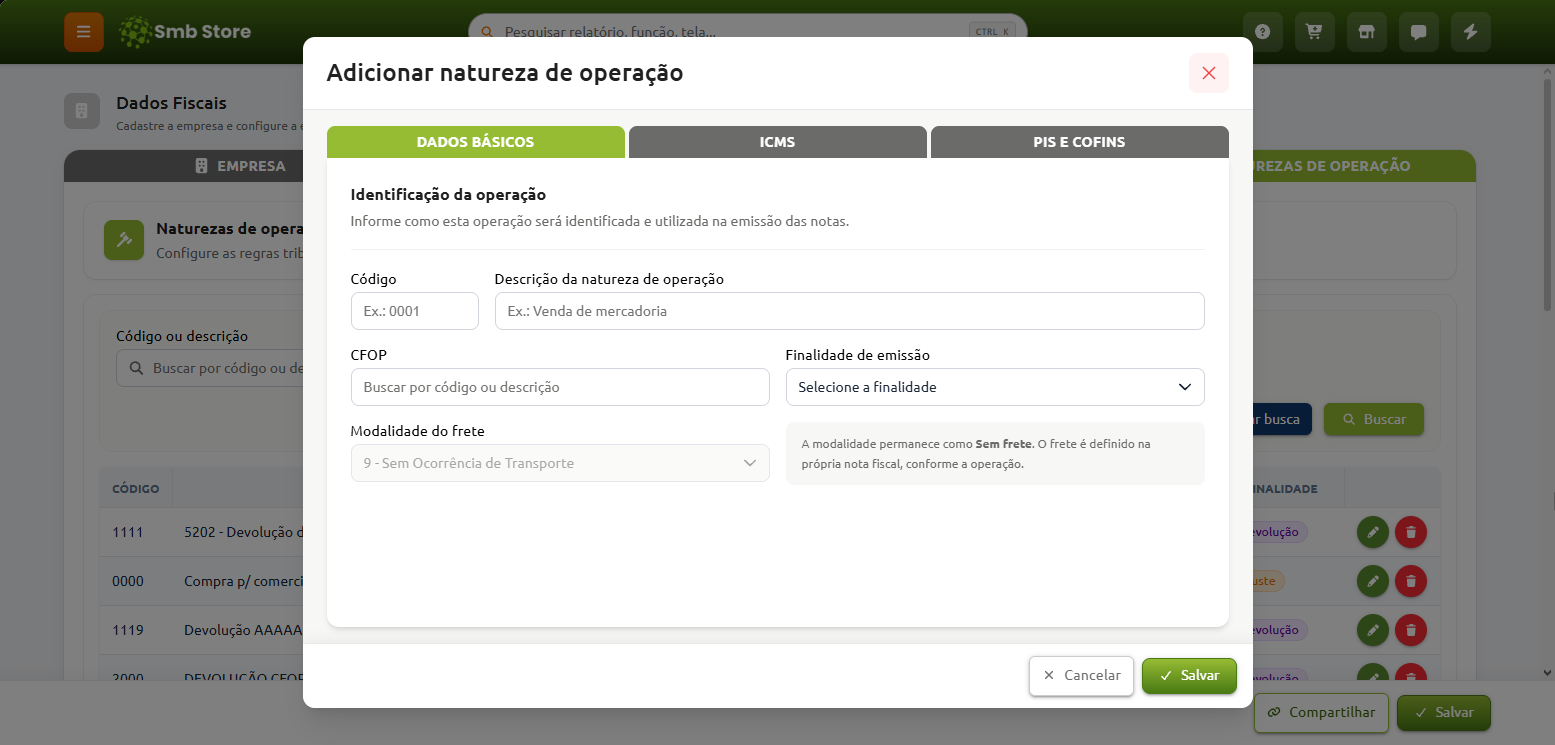The height and width of the screenshot is (745, 1555).
Task: Click the lightning bolt shortcut icon
Action: [1470, 32]
